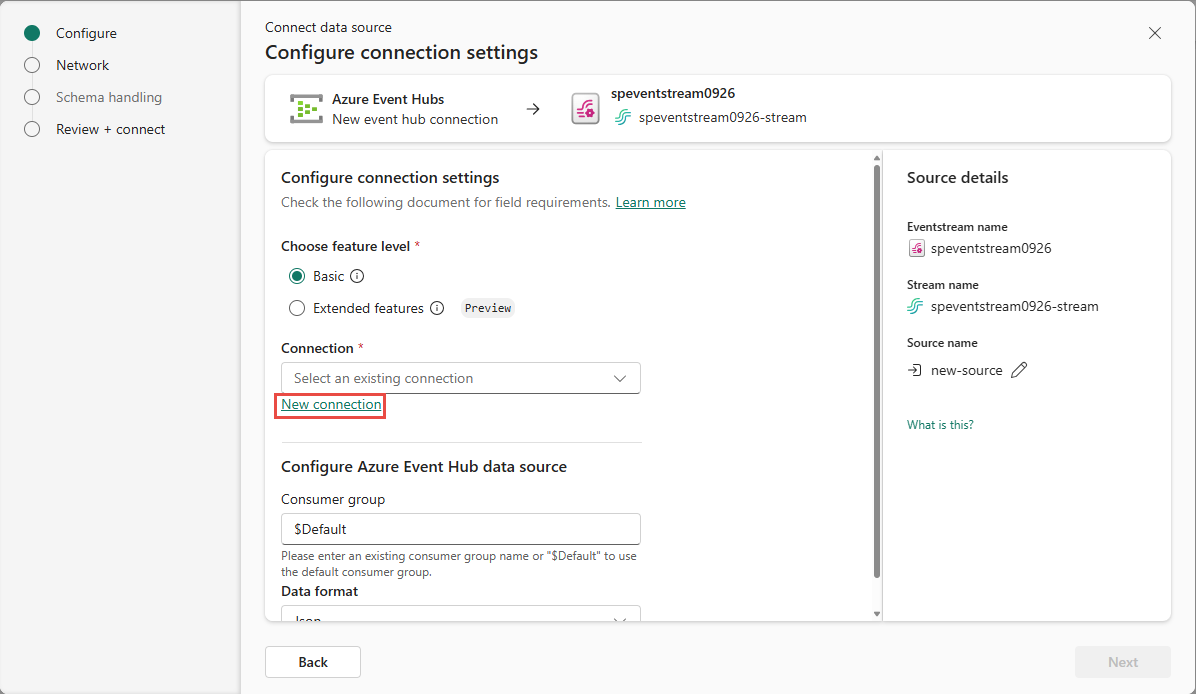Select the Configure step in sidebar

click(31, 32)
